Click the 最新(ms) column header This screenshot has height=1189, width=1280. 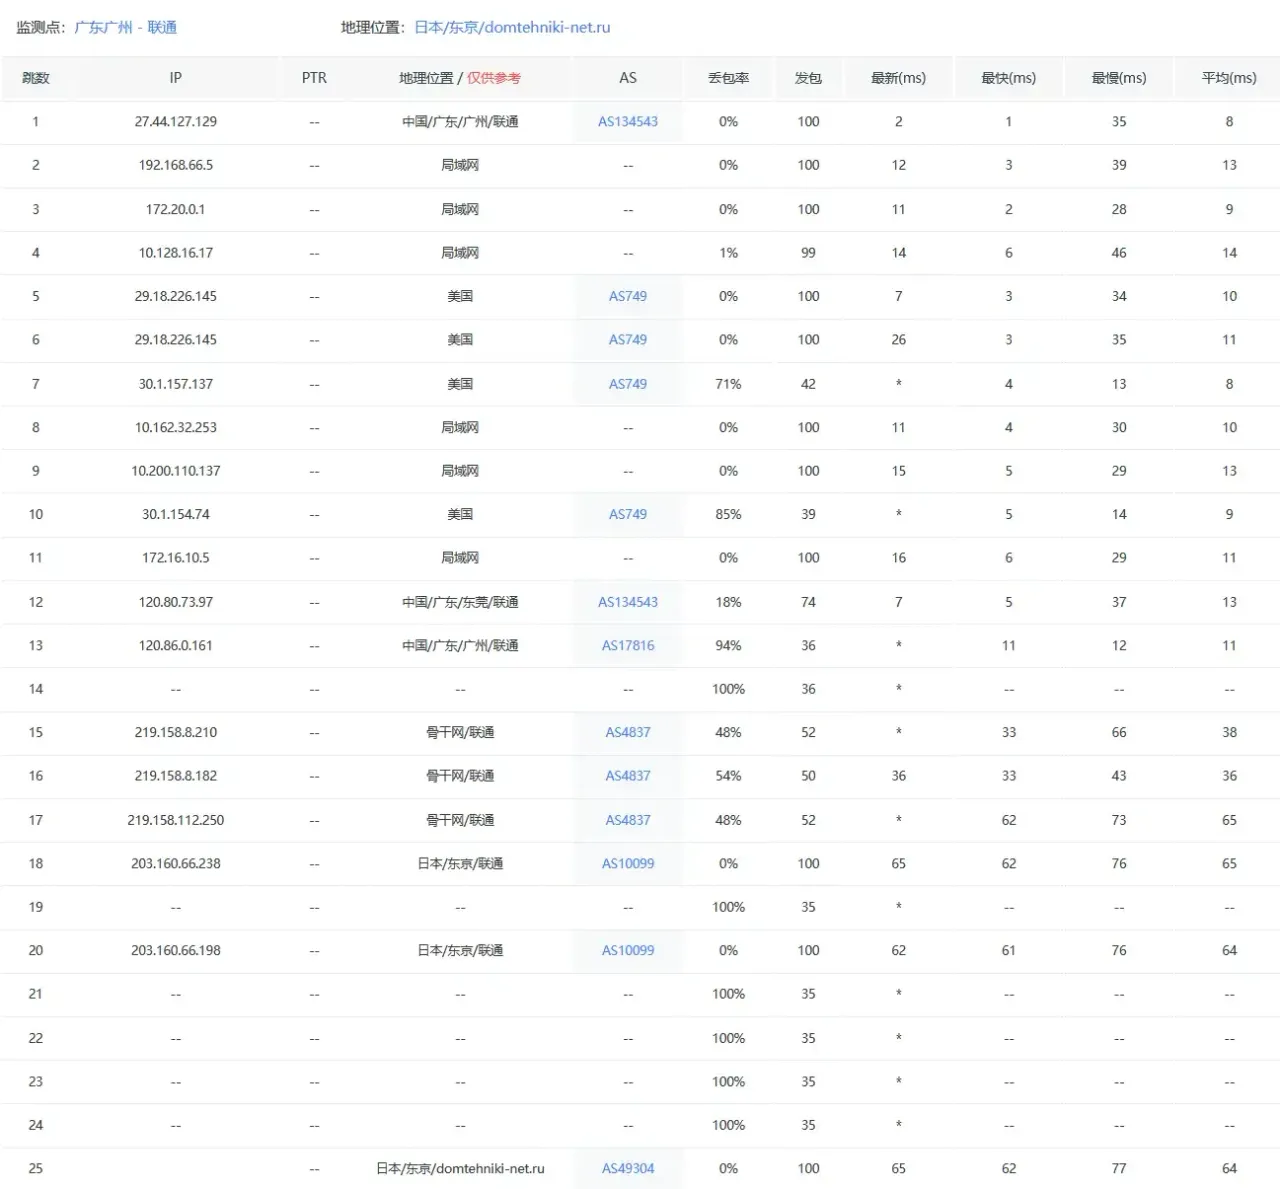(x=898, y=78)
